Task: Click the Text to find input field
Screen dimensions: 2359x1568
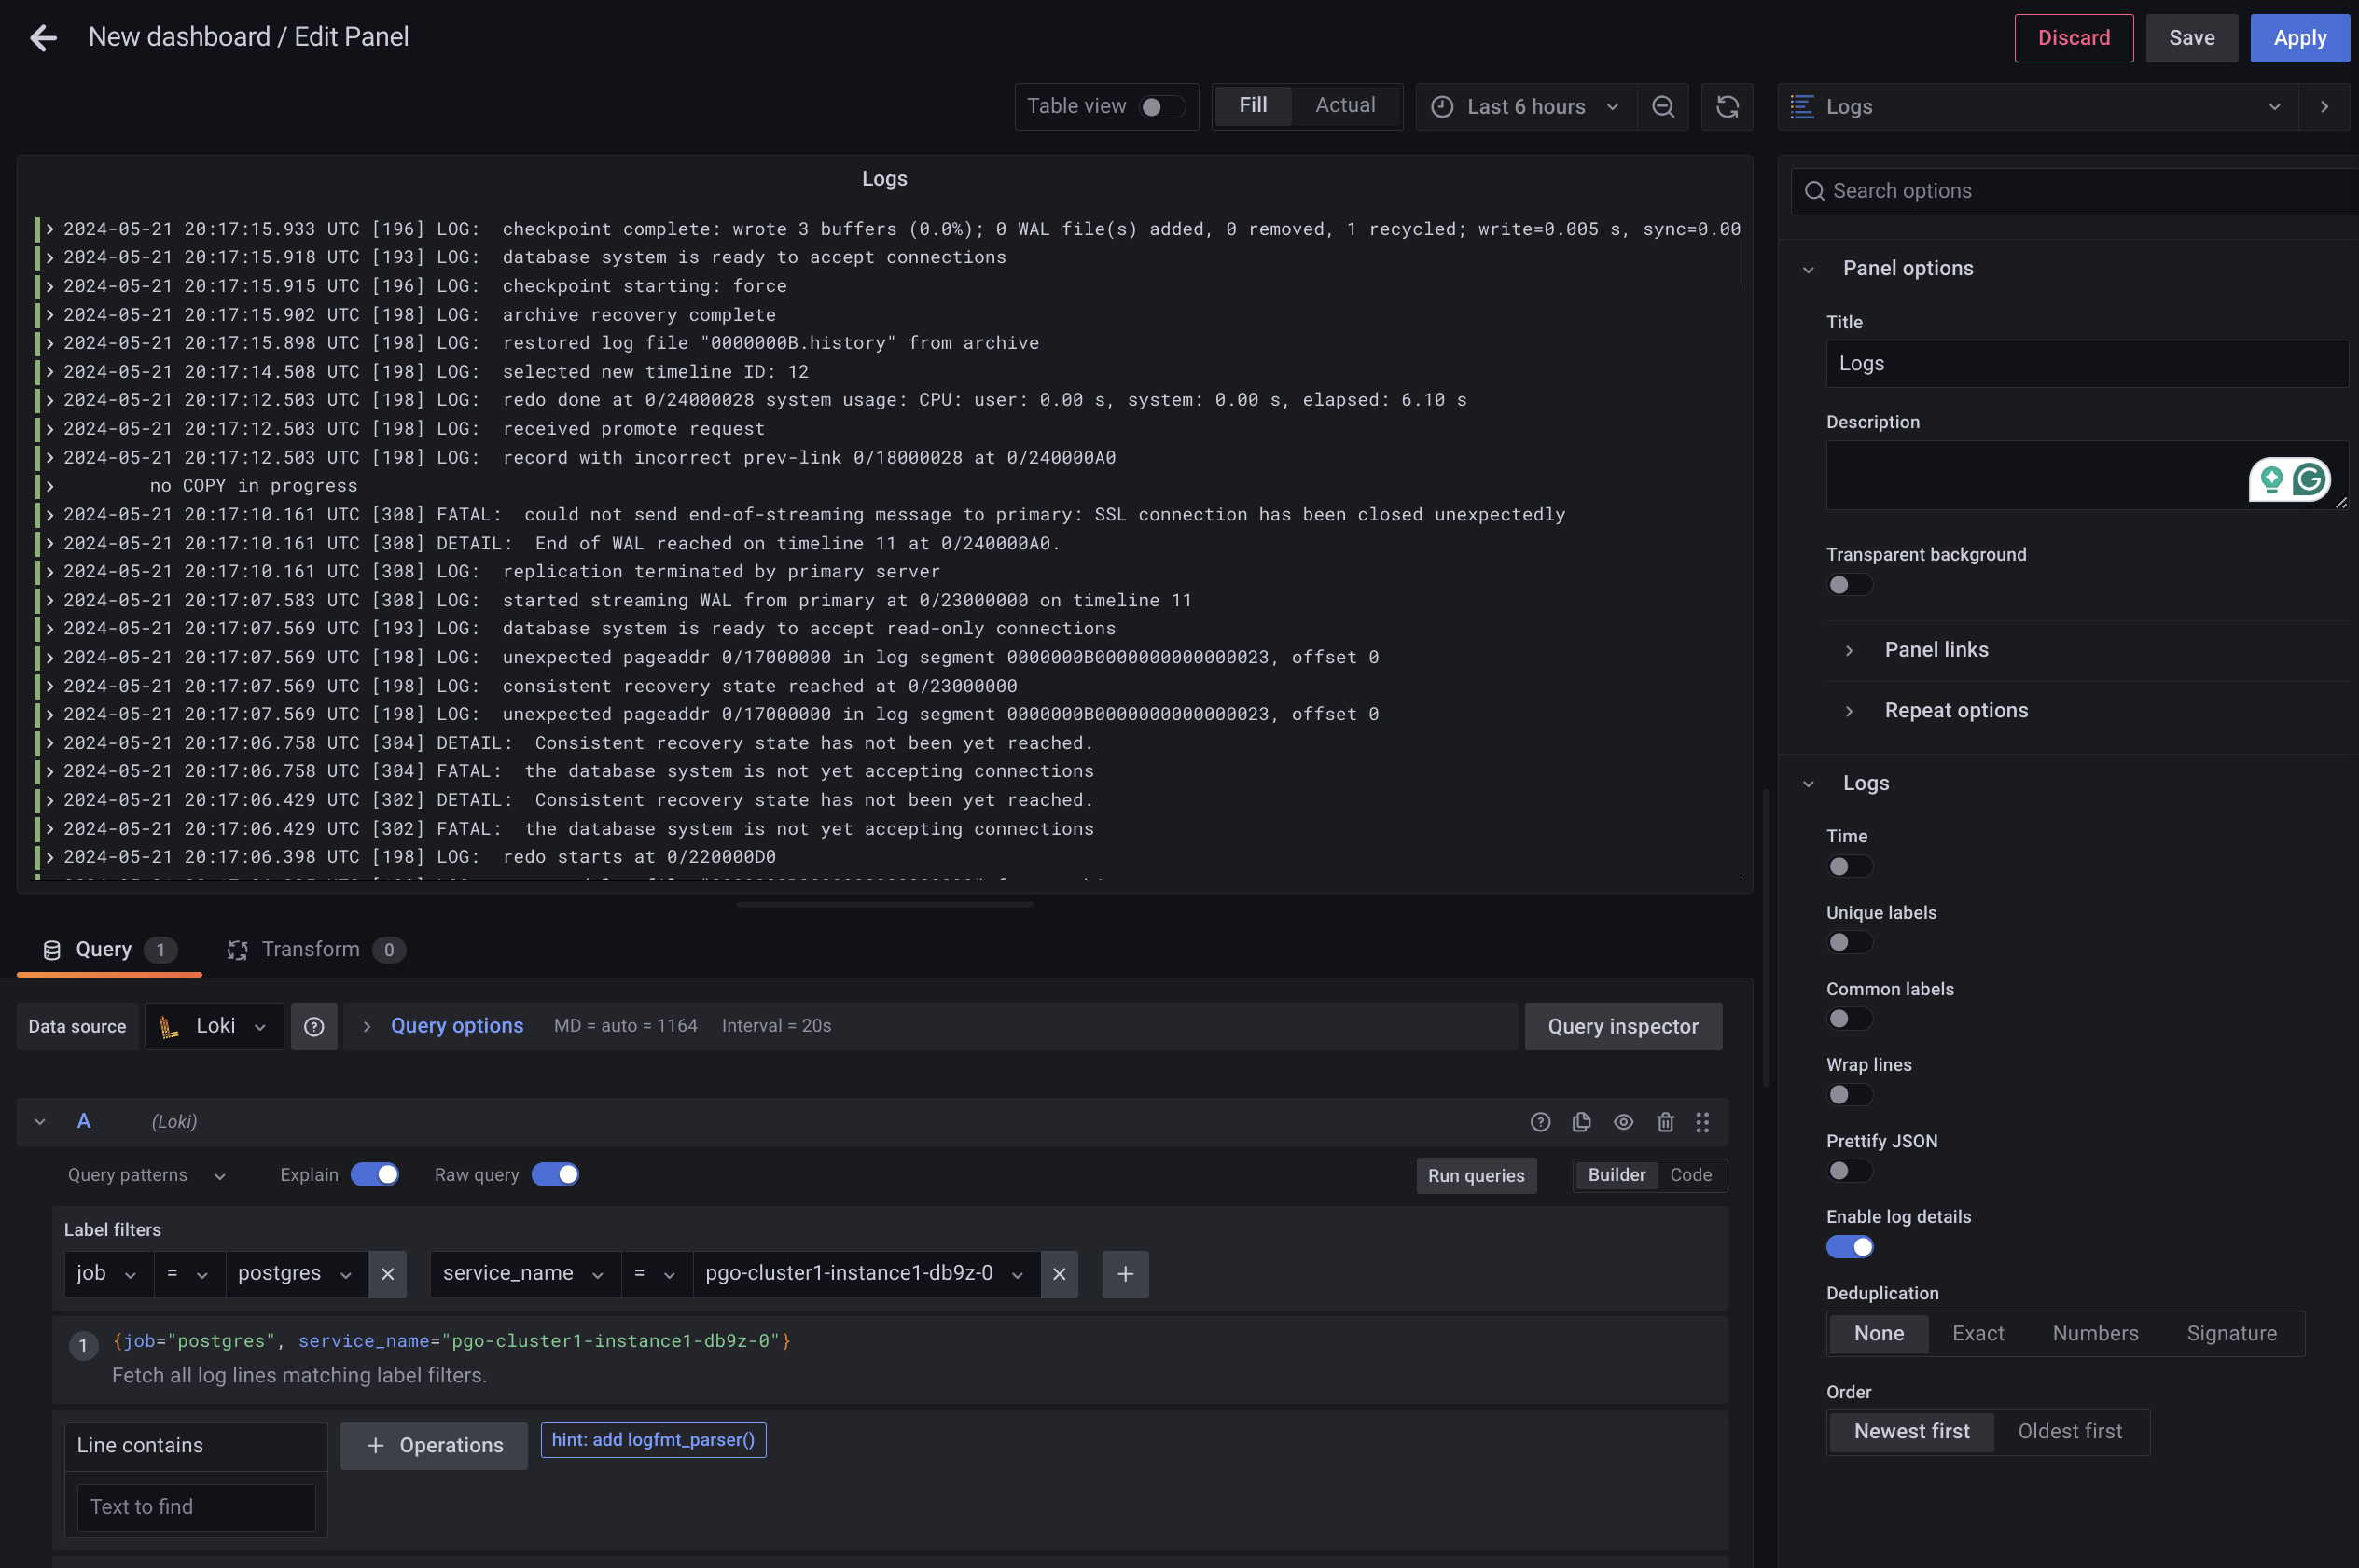Action: [196, 1507]
